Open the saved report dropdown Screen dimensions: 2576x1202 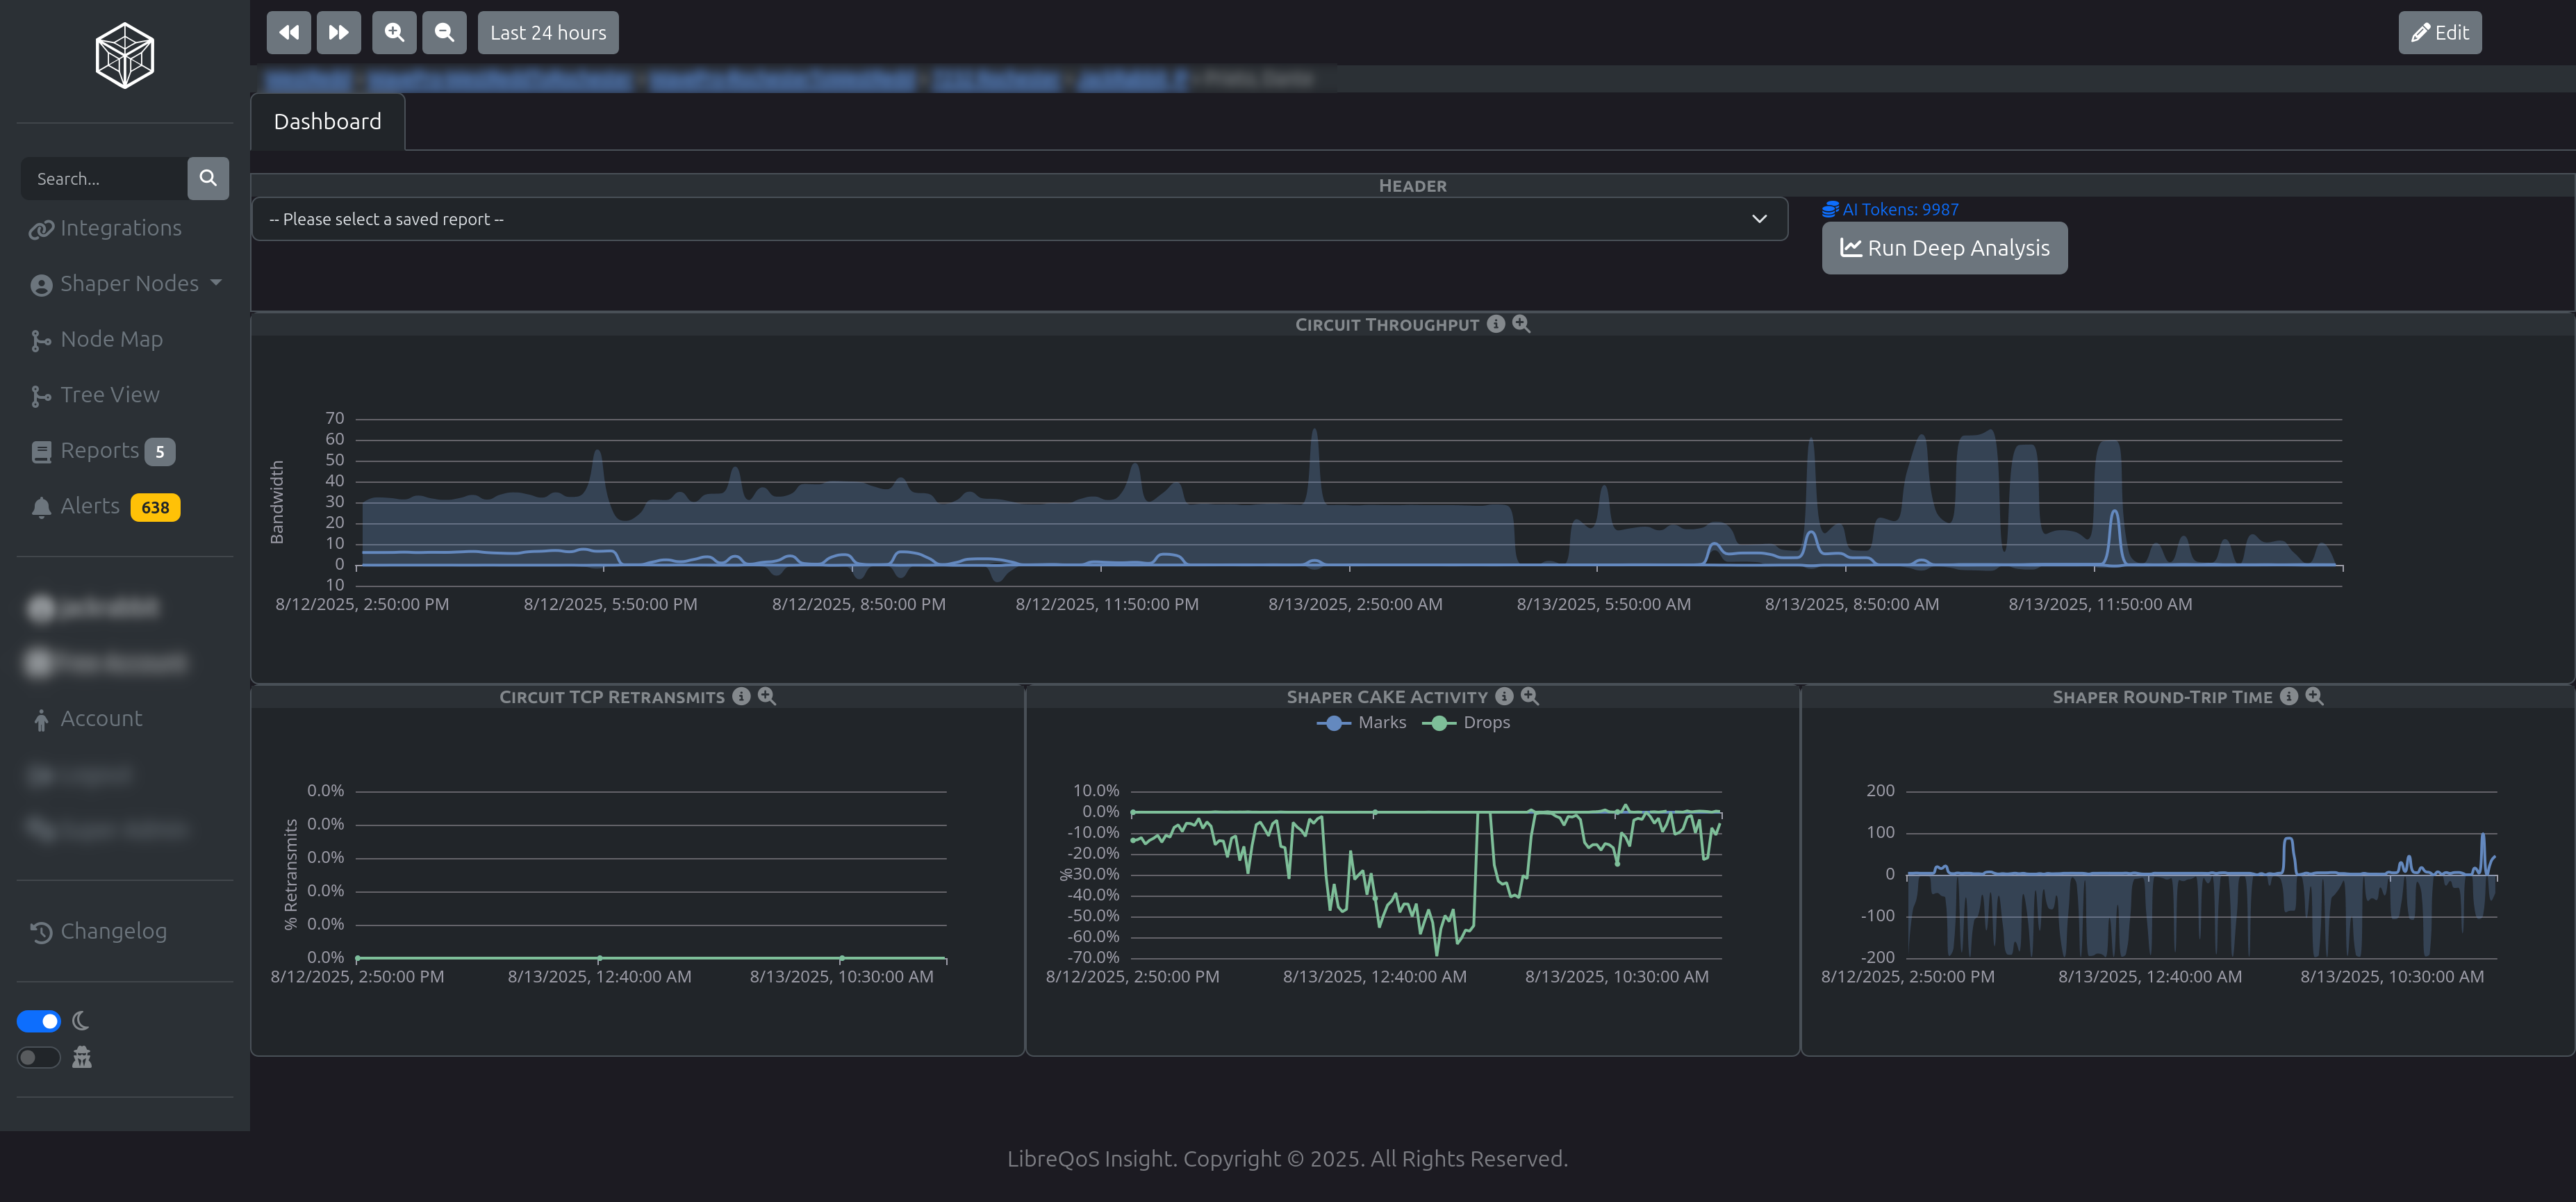pyautogui.click(x=1019, y=219)
